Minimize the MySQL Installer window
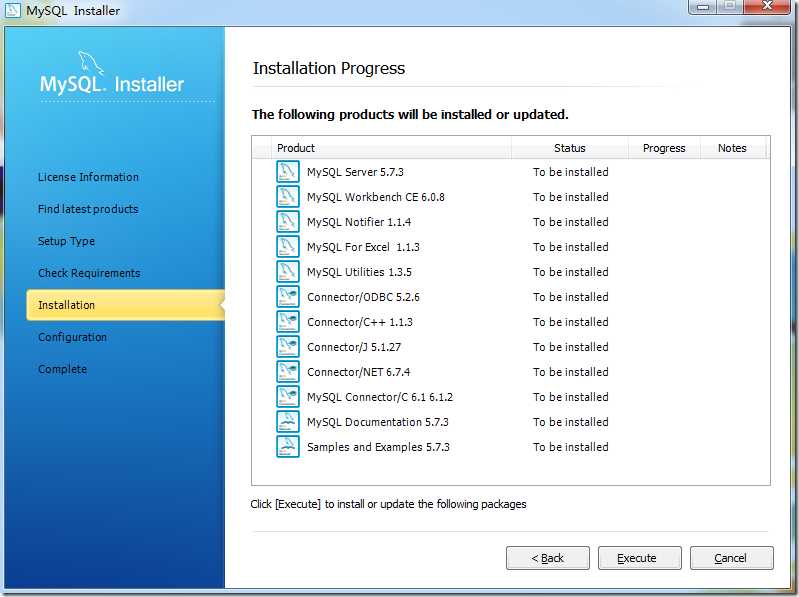799x597 pixels. click(x=703, y=6)
